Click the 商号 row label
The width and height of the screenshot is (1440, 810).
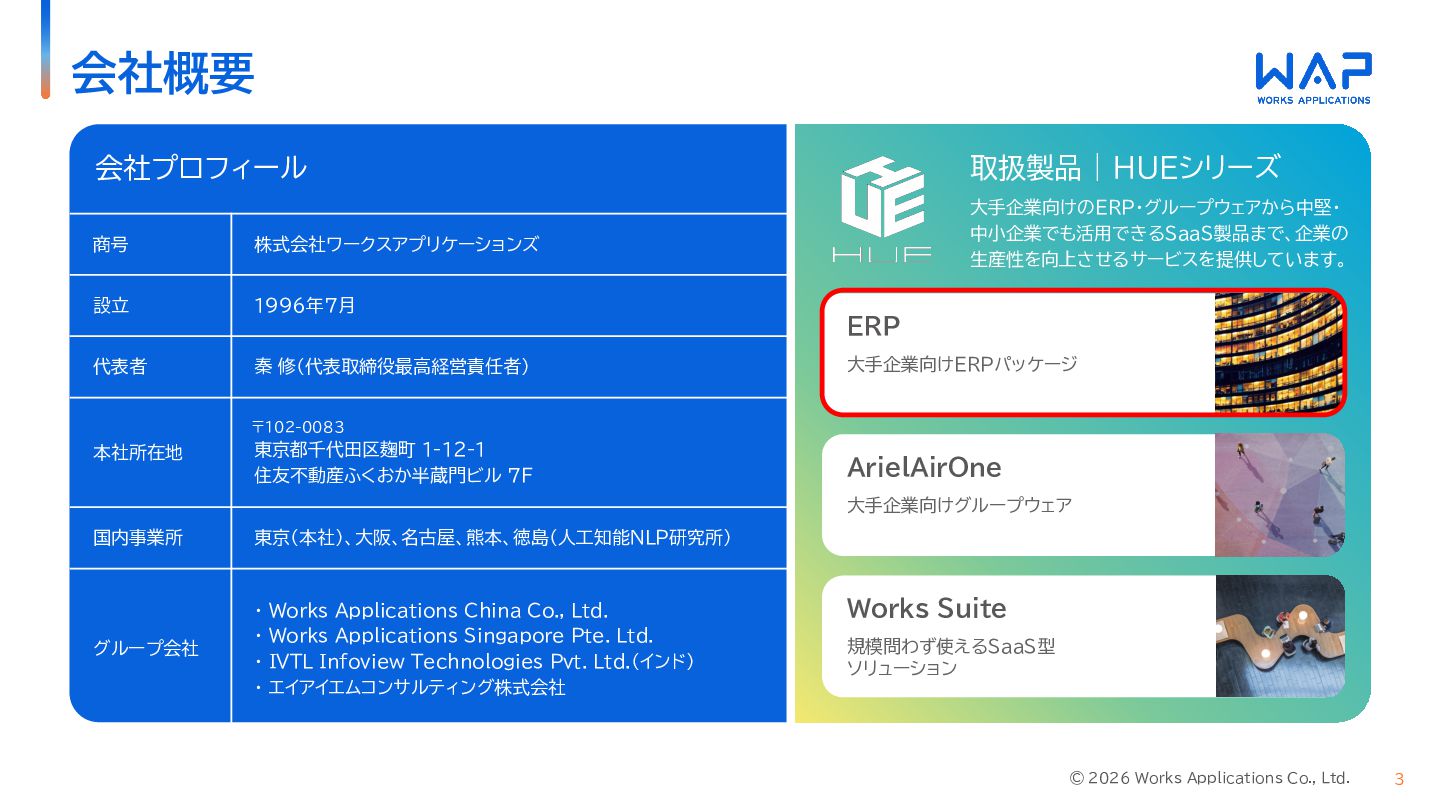click(x=111, y=244)
